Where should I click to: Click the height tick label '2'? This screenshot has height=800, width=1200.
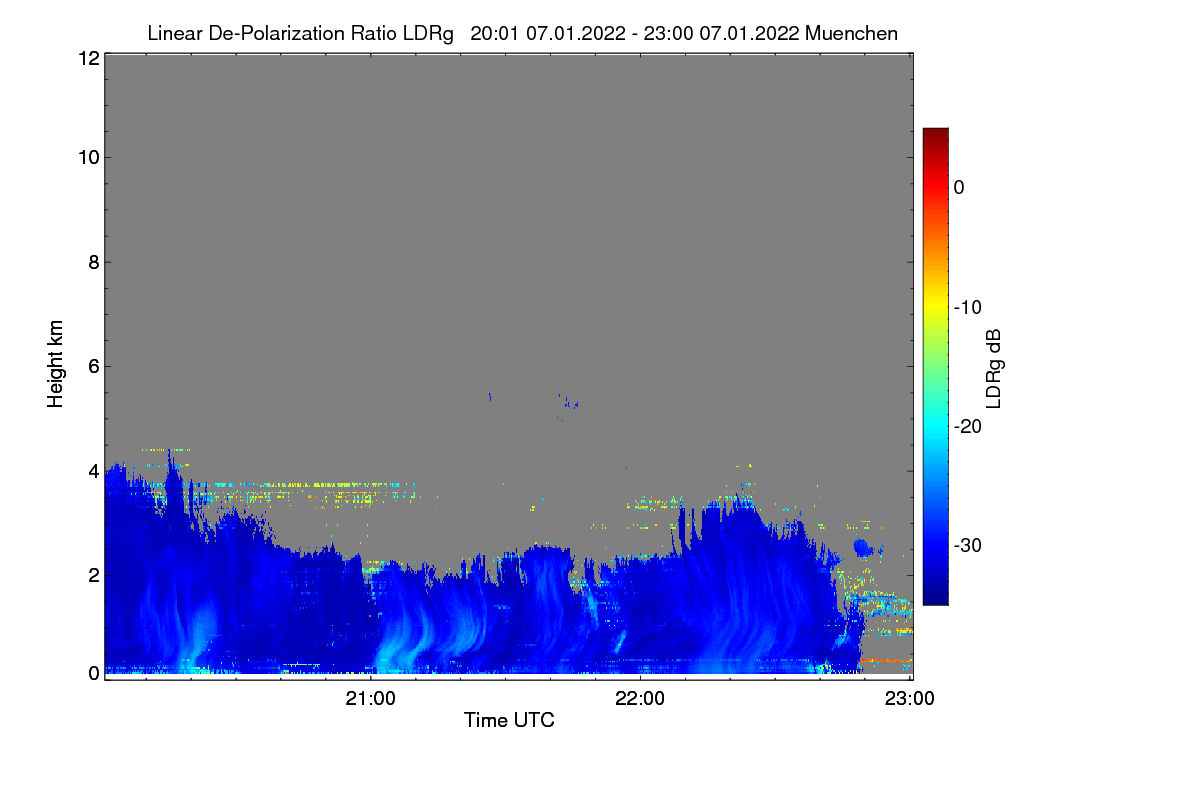(x=93, y=574)
